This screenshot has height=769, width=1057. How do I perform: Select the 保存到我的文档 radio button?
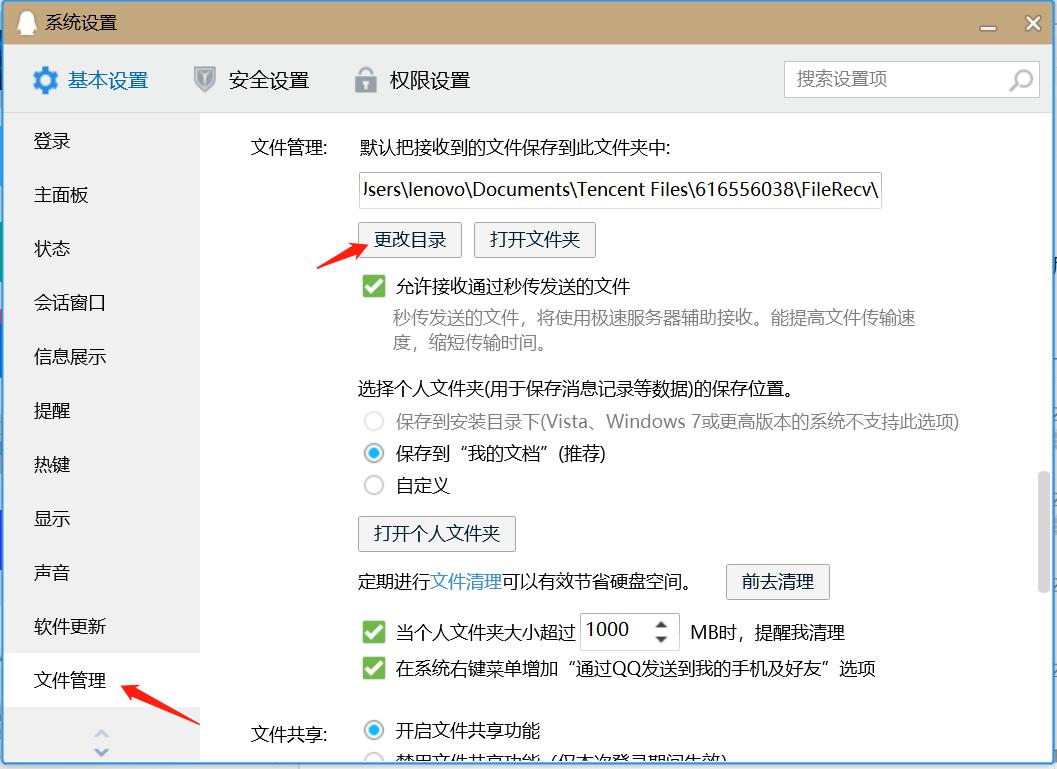(373, 453)
